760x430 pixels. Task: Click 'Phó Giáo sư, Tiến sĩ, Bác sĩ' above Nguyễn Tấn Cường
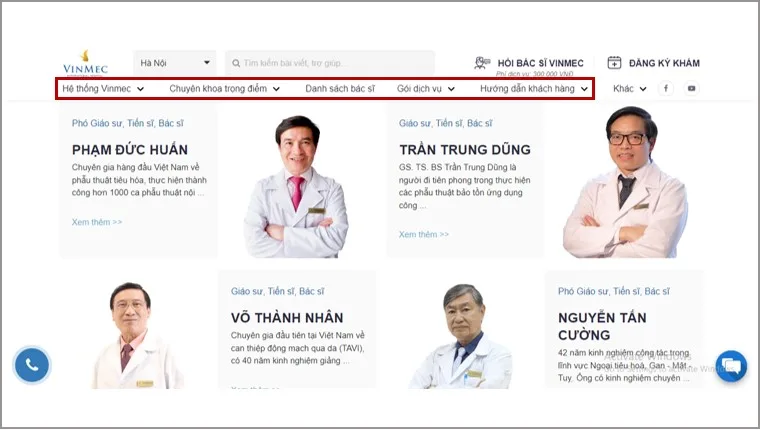point(614,291)
